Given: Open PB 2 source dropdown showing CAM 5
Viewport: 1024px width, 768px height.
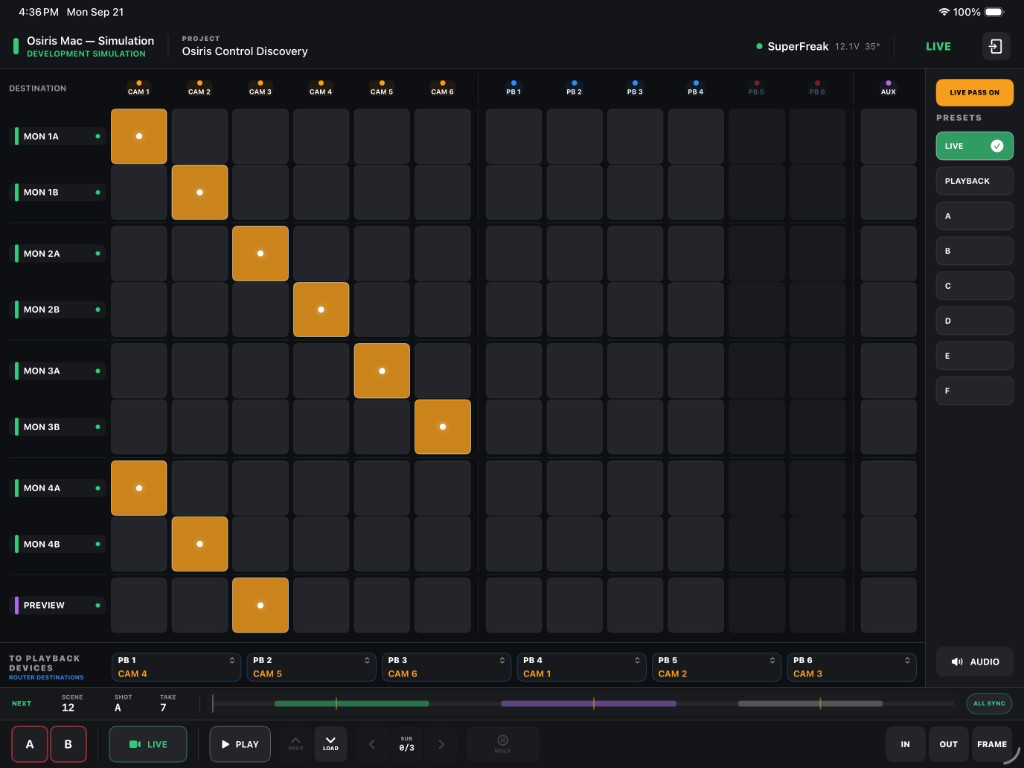Looking at the screenshot, I should (x=311, y=667).
